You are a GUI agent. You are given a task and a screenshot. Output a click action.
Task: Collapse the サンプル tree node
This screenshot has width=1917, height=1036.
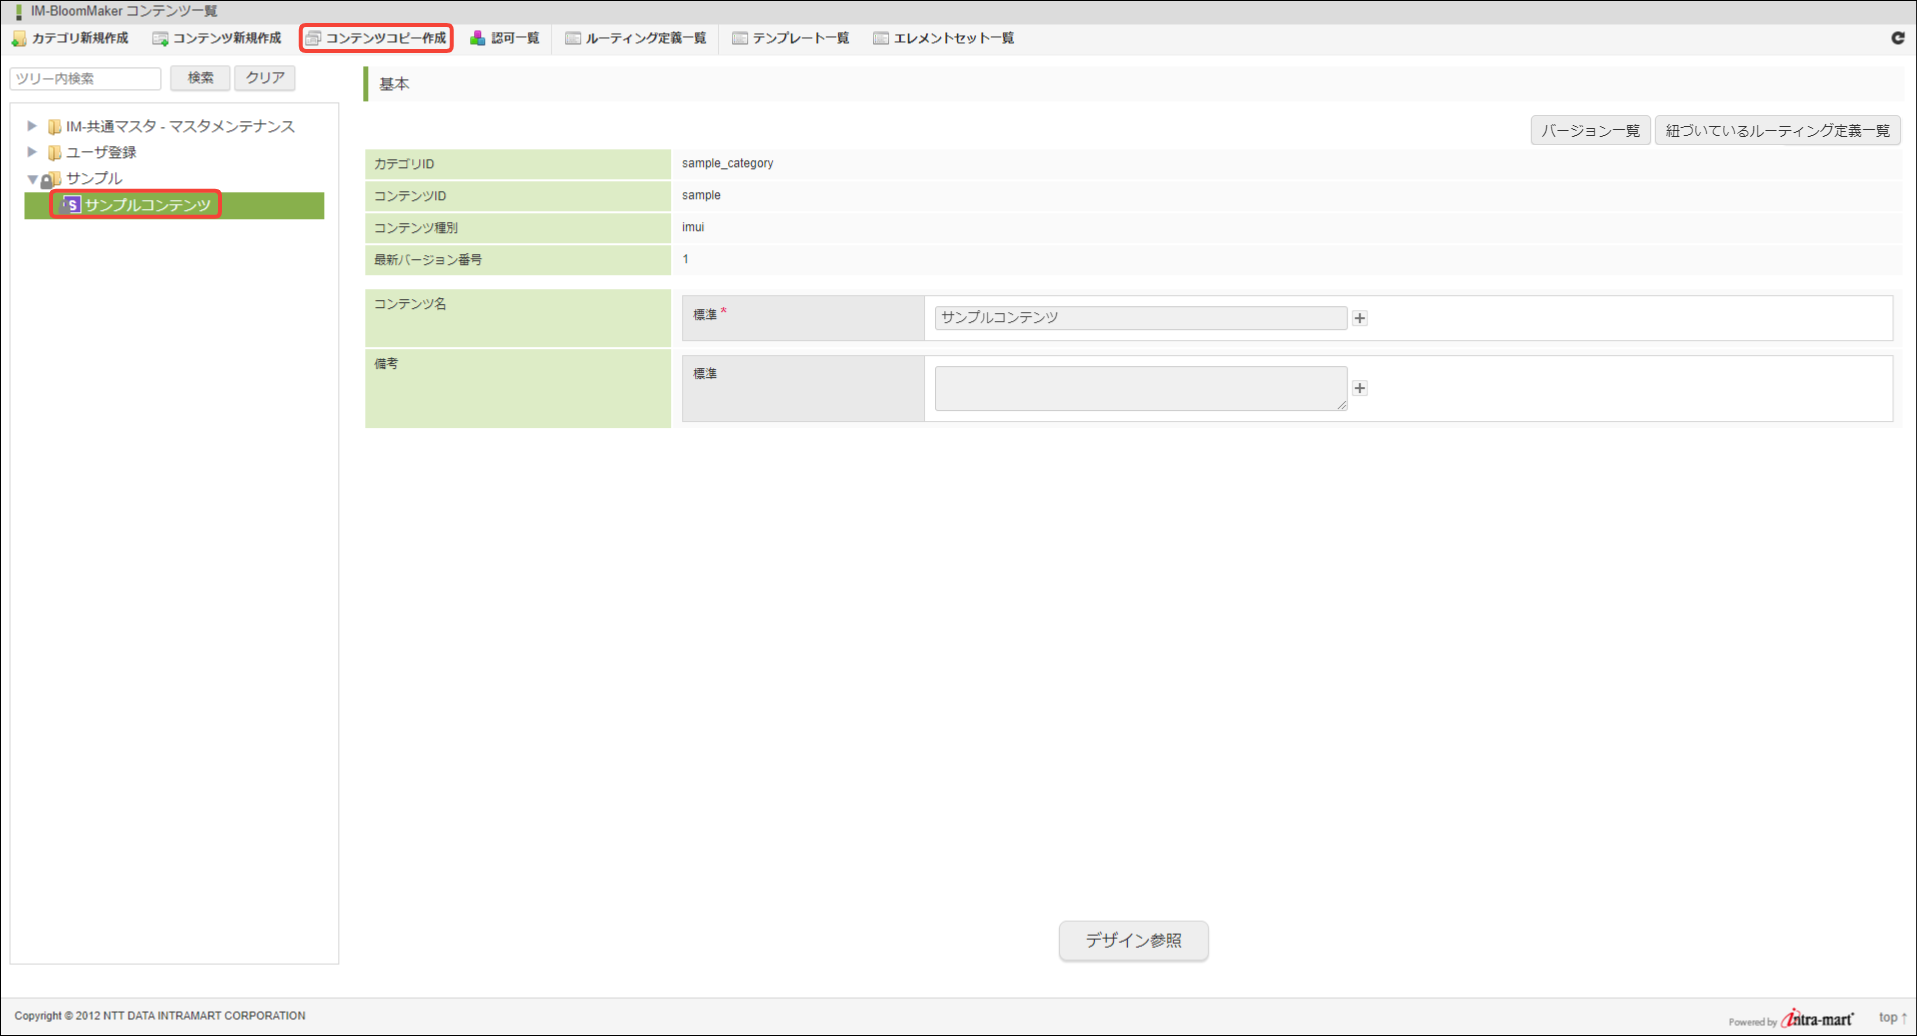click(x=32, y=179)
